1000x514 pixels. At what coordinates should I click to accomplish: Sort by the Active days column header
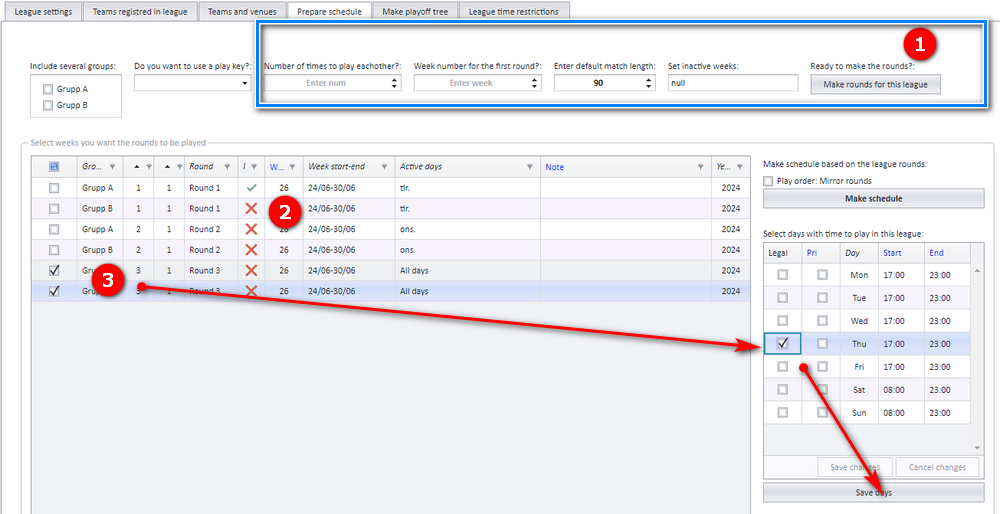420,166
